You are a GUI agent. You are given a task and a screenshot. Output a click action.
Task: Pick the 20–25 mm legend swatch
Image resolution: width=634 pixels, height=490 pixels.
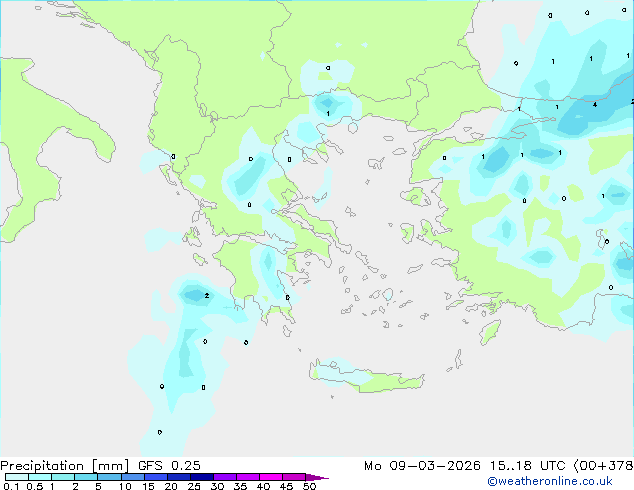[x=179, y=477]
